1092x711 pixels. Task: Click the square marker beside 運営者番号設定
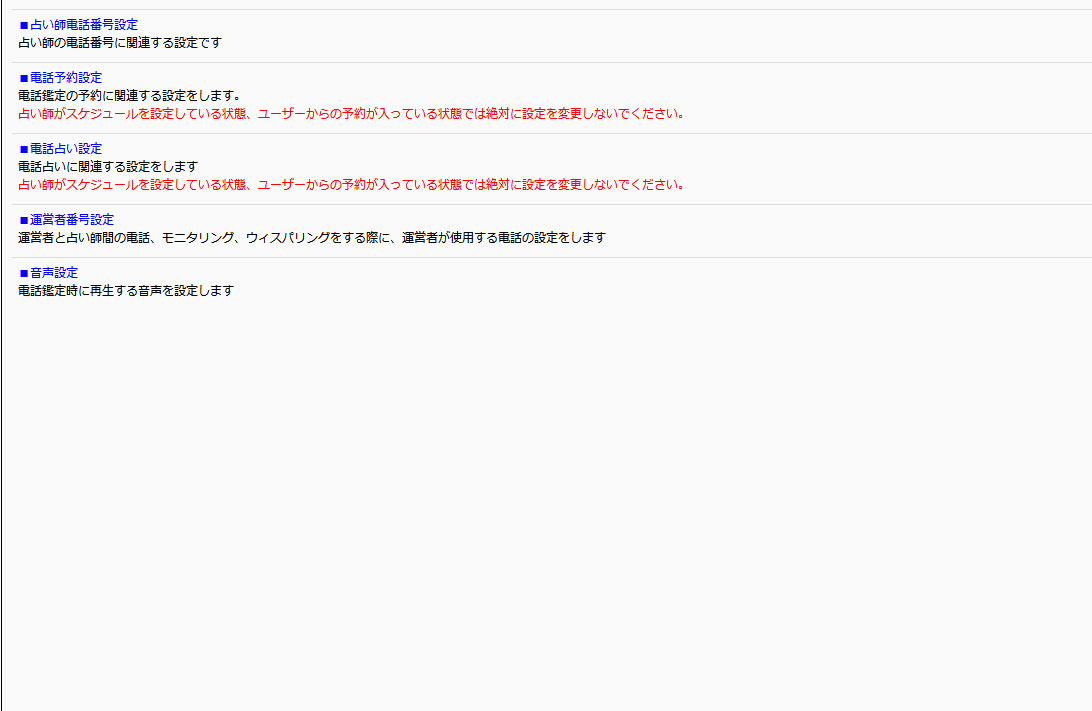coord(24,220)
